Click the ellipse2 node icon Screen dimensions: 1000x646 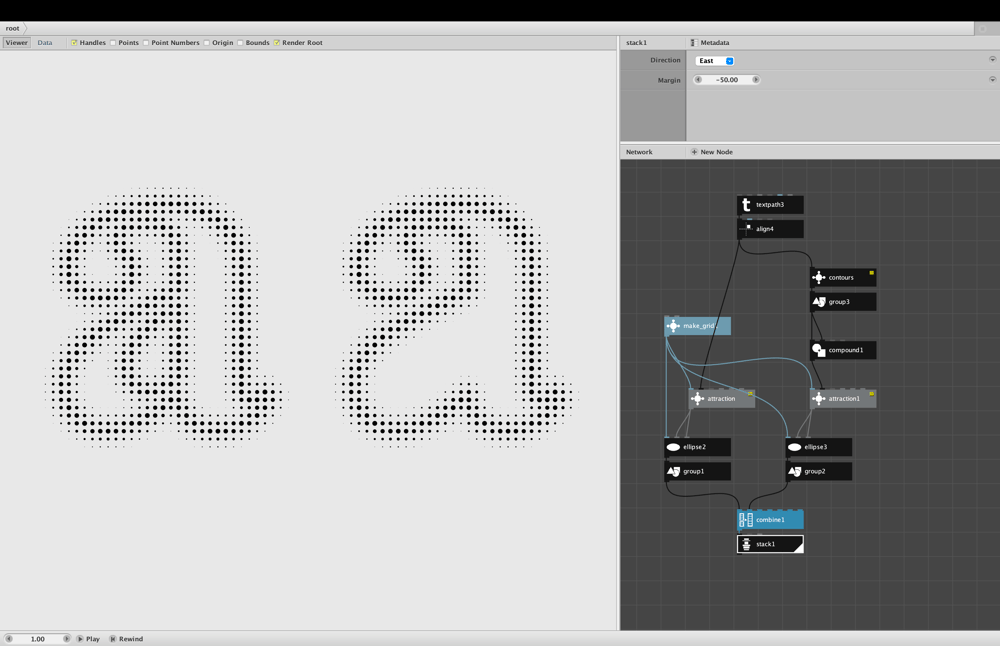point(673,447)
